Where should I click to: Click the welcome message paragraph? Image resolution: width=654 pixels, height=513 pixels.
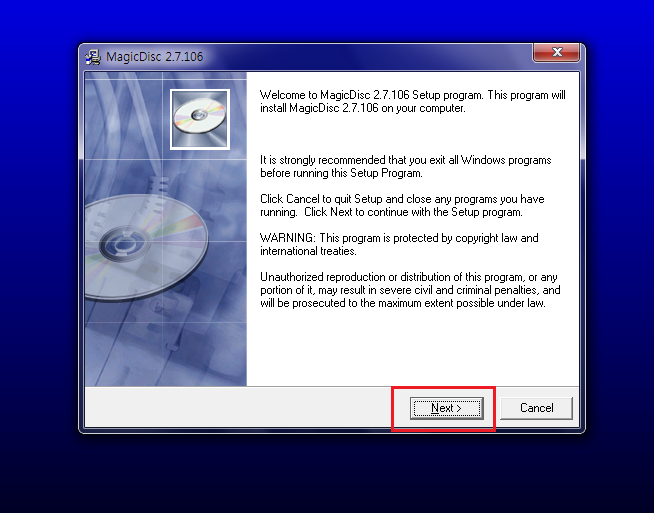click(412, 102)
